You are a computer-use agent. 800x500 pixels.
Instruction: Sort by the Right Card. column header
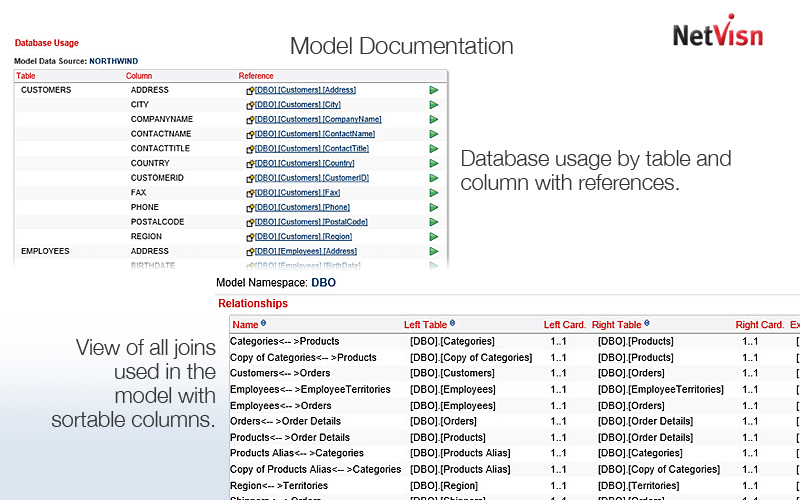point(760,324)
